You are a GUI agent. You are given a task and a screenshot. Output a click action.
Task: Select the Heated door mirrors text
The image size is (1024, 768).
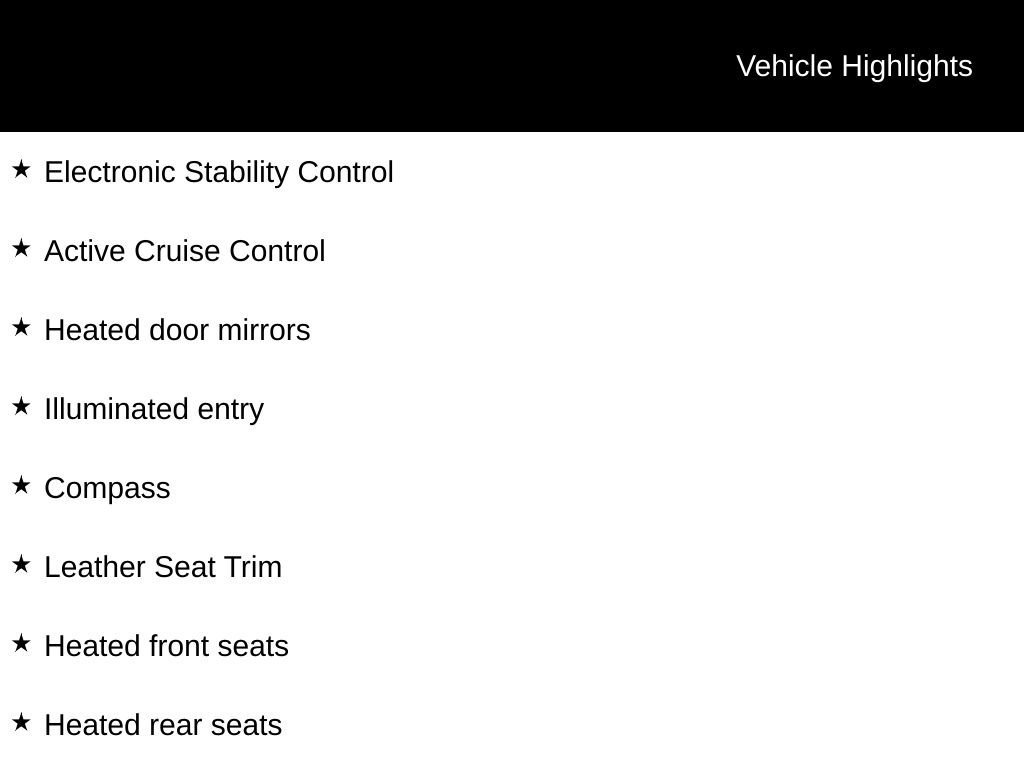tap(177, 330)
